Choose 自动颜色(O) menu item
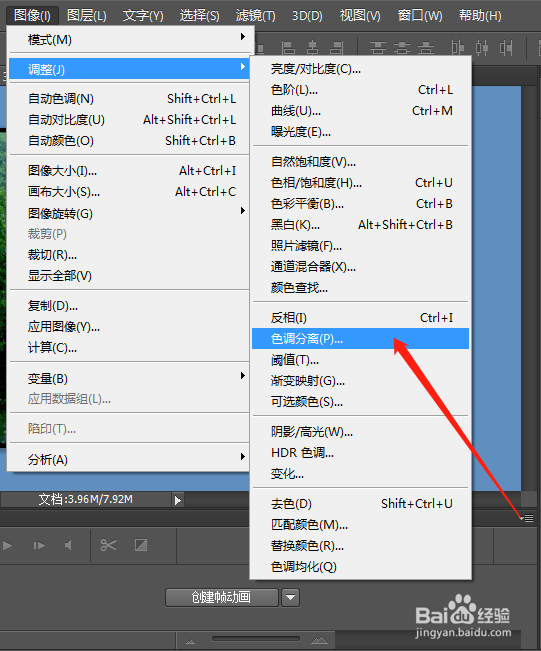This screenshot has height=651, width=541. pyautogui.click(x=129, y=141)
